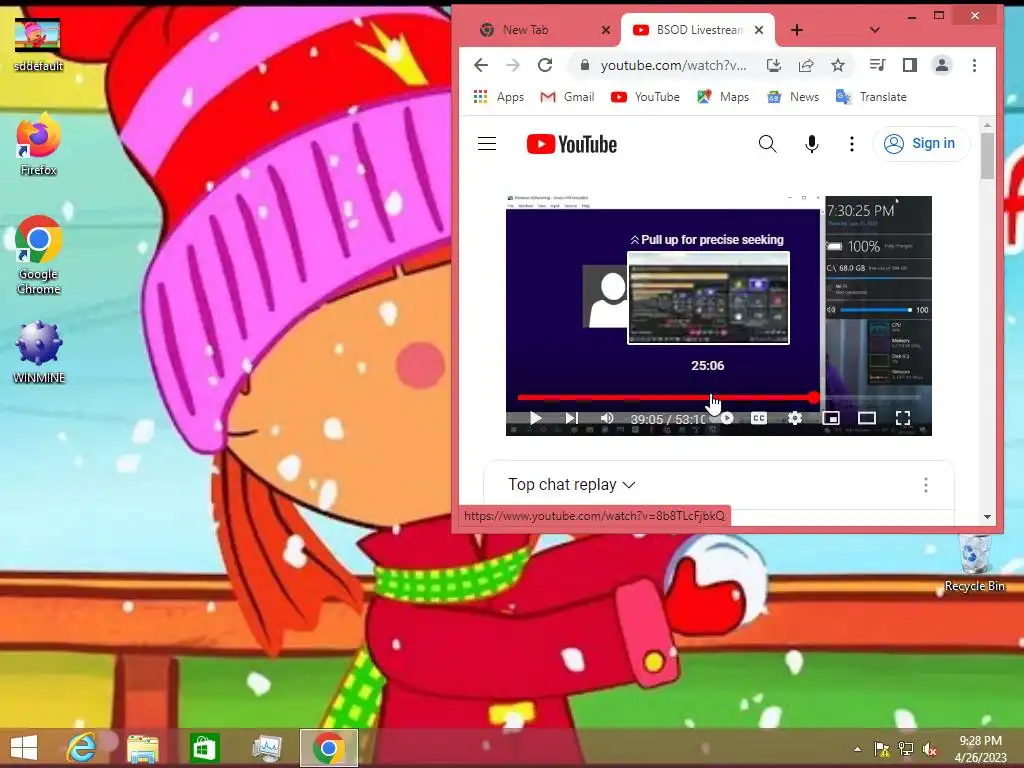This screenshot has height=768, width=1024.
Task: Close the New Tab tab
Action: (605, 30)
